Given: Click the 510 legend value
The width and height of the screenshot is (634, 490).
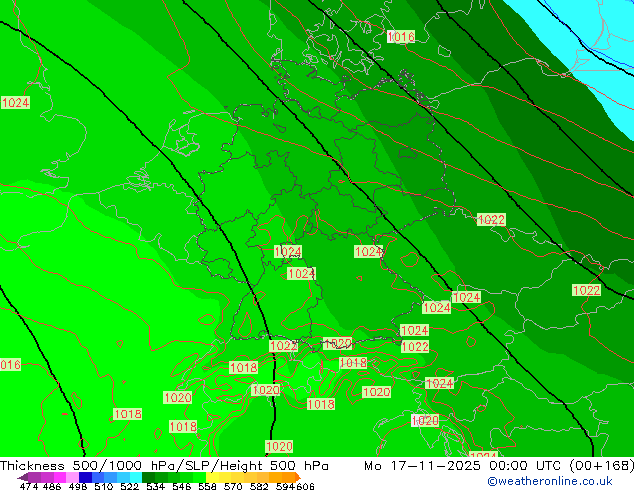Looking at the screenshot, I should coord(104,486).
